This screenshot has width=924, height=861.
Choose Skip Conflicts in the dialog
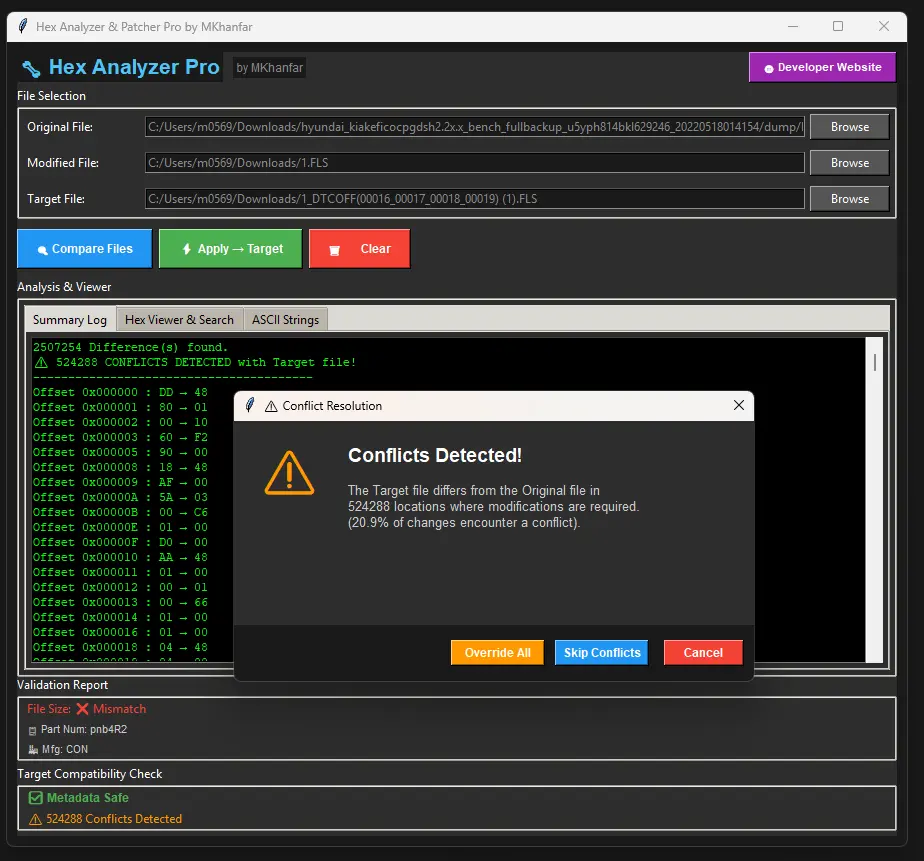coord(601,652)
